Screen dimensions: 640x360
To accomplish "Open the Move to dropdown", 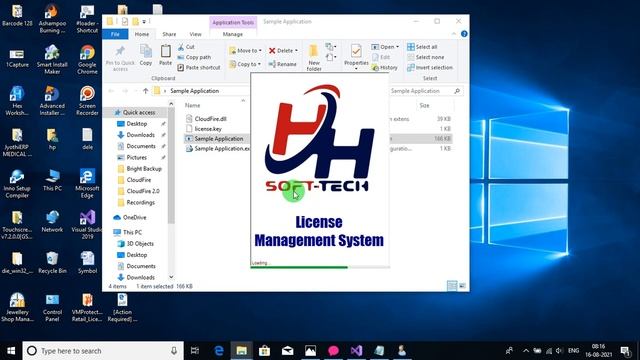I will (245, 51).
